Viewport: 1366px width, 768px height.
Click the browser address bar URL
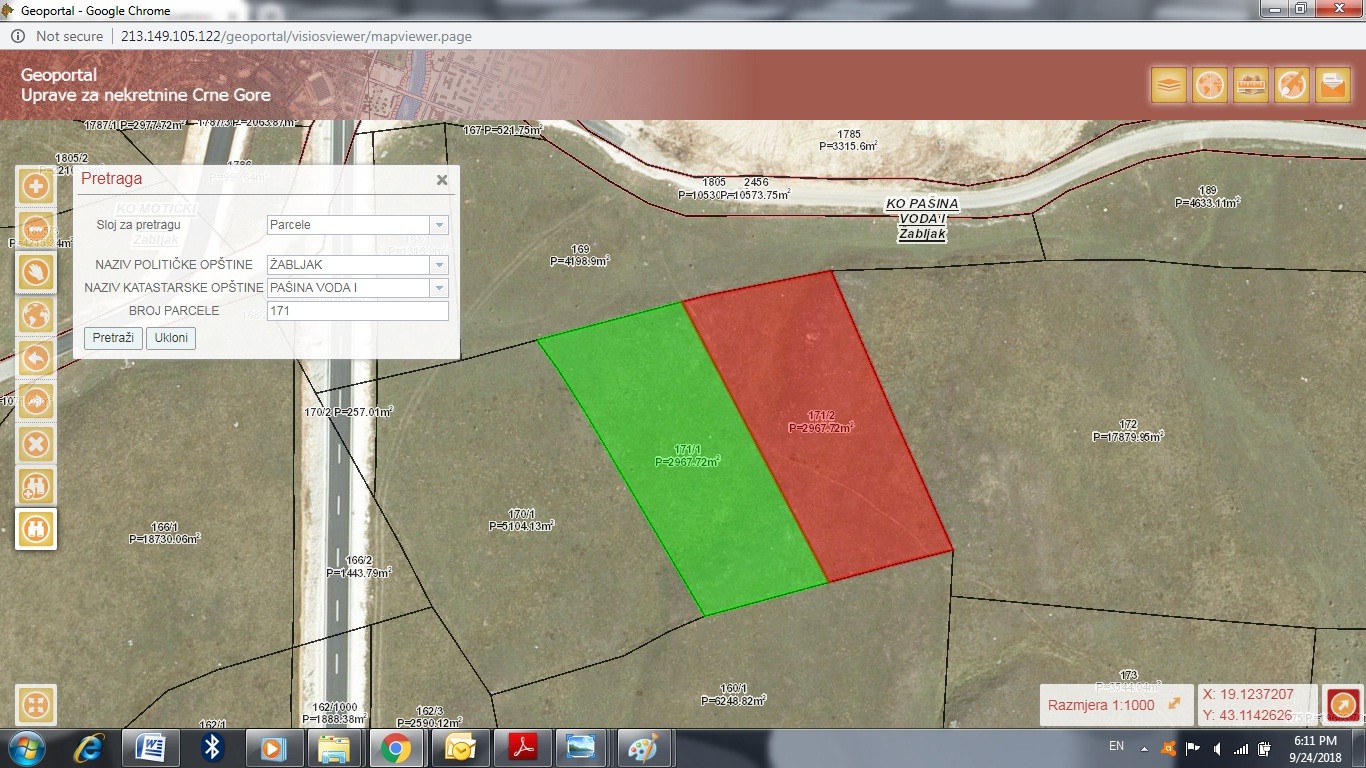pos(296,36)
